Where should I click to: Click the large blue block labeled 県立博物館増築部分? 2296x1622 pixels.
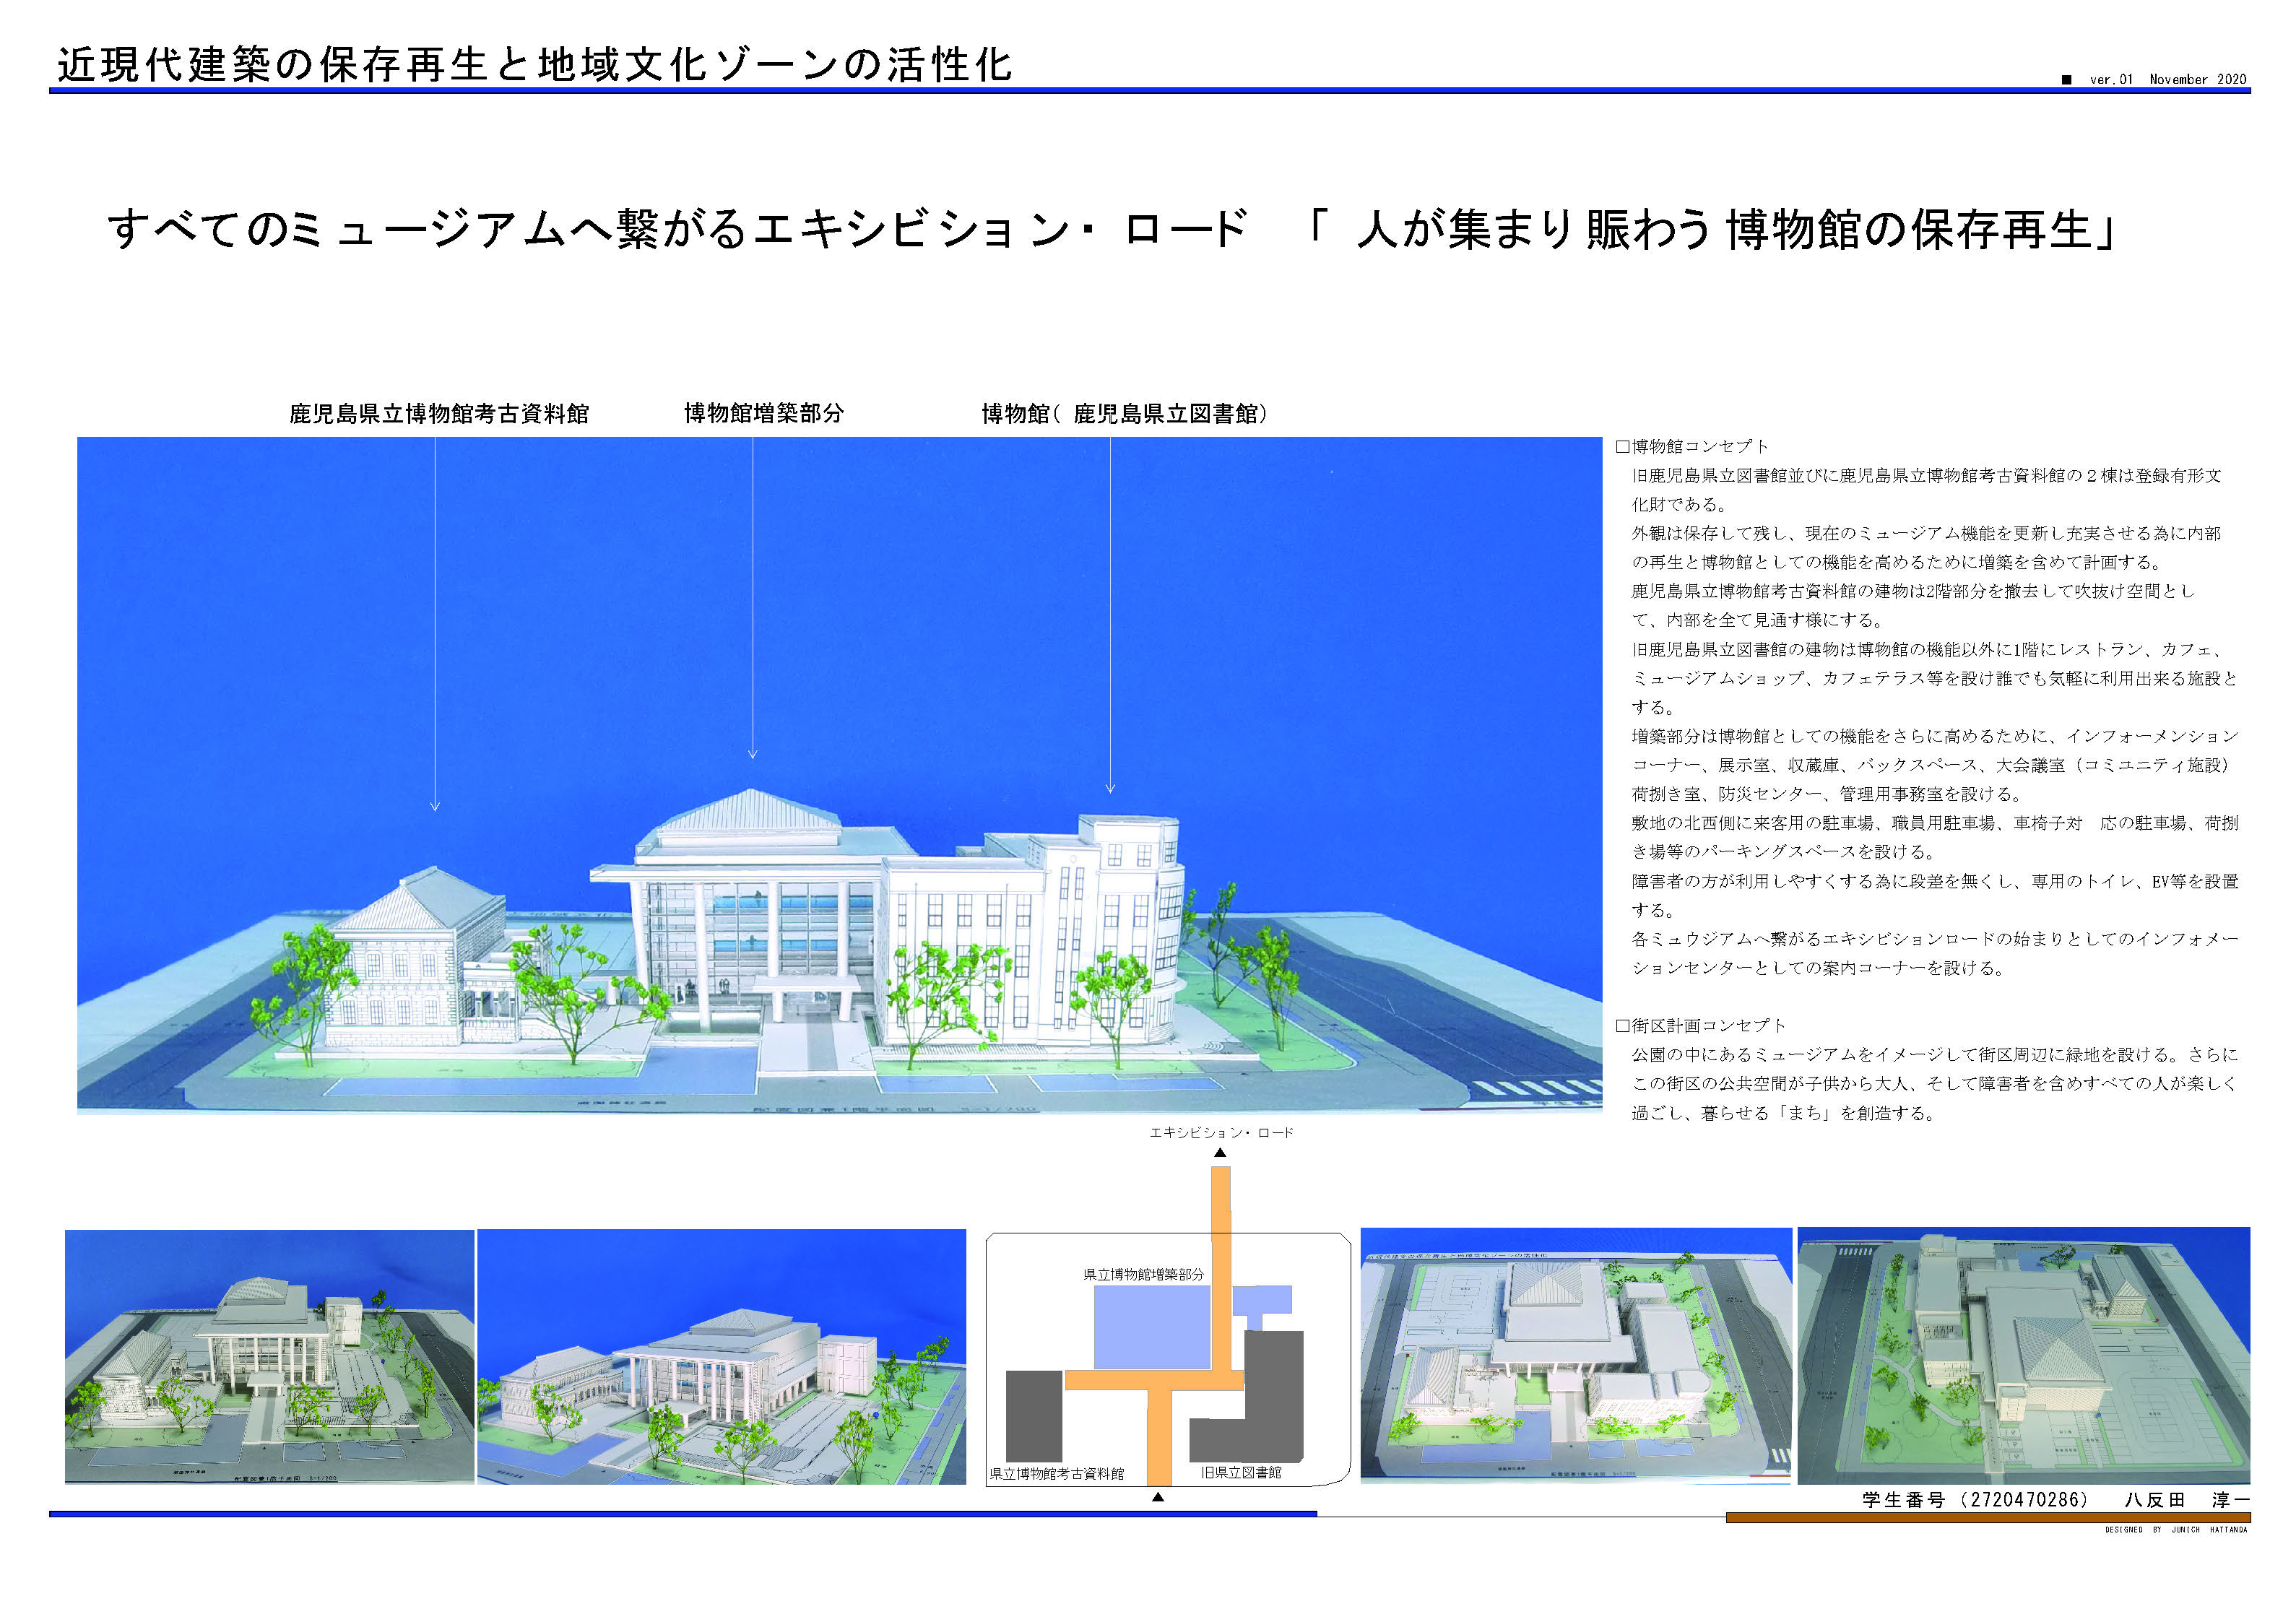(1151, 1327)
